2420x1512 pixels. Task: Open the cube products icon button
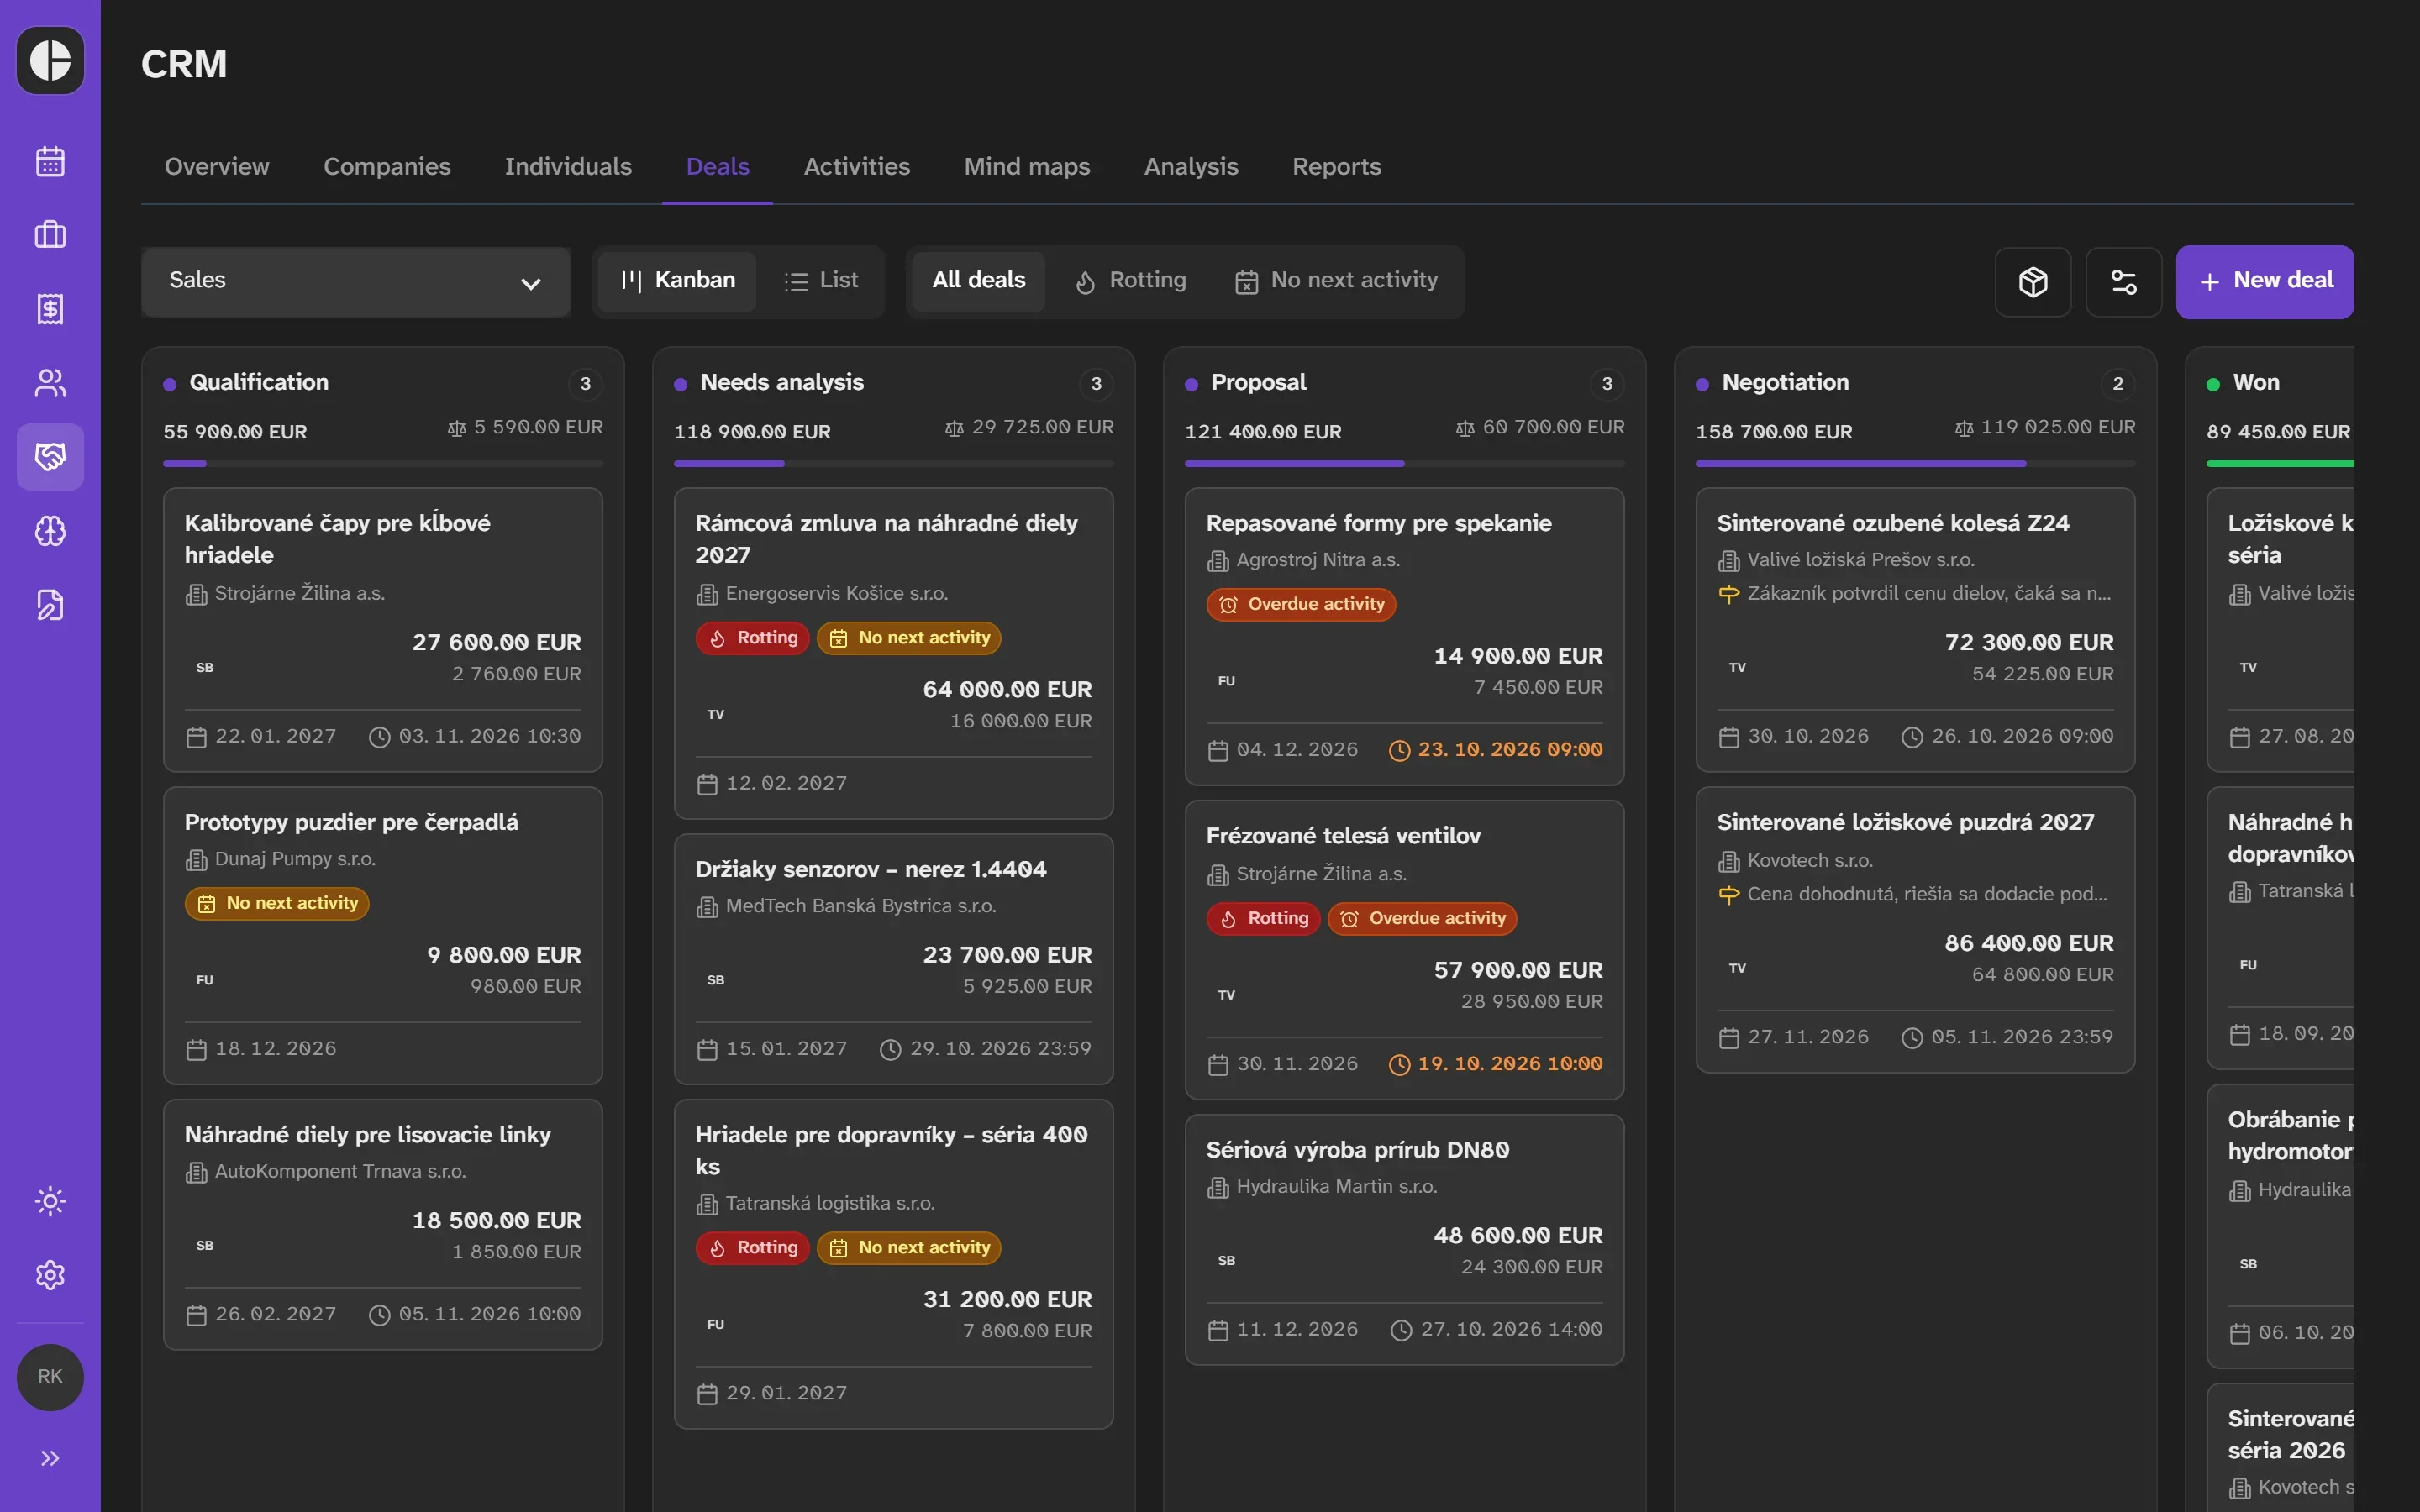pyautogui.click(x=2033, y=282)
